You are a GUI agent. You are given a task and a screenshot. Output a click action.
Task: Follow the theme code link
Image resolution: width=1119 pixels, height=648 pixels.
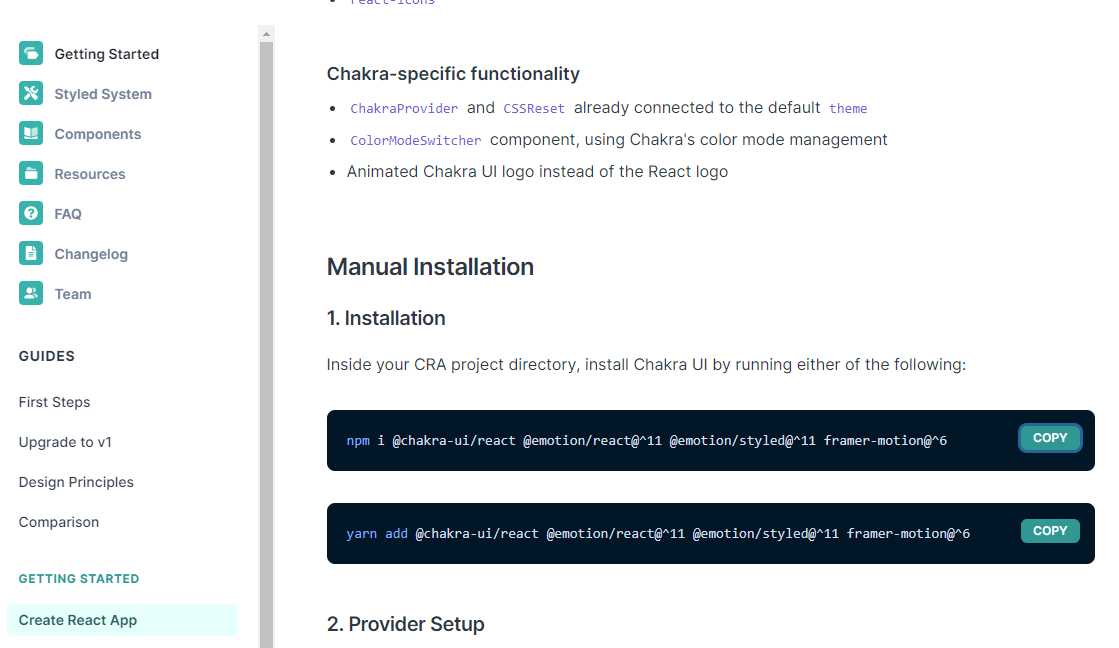tap(848, 108)
